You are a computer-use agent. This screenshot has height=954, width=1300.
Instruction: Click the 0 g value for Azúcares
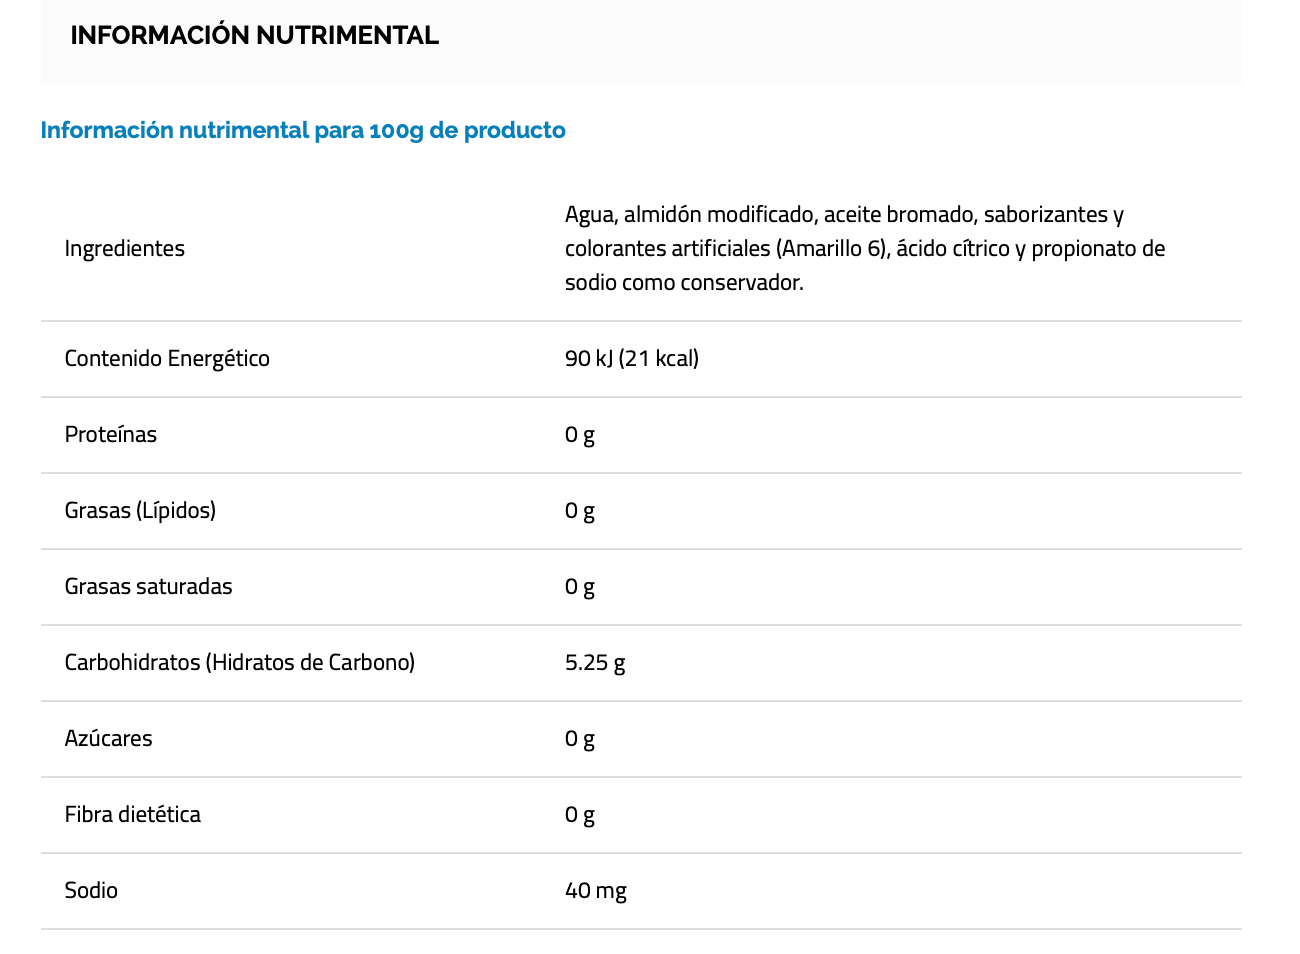pyautogui.click(x=580, y=739)
